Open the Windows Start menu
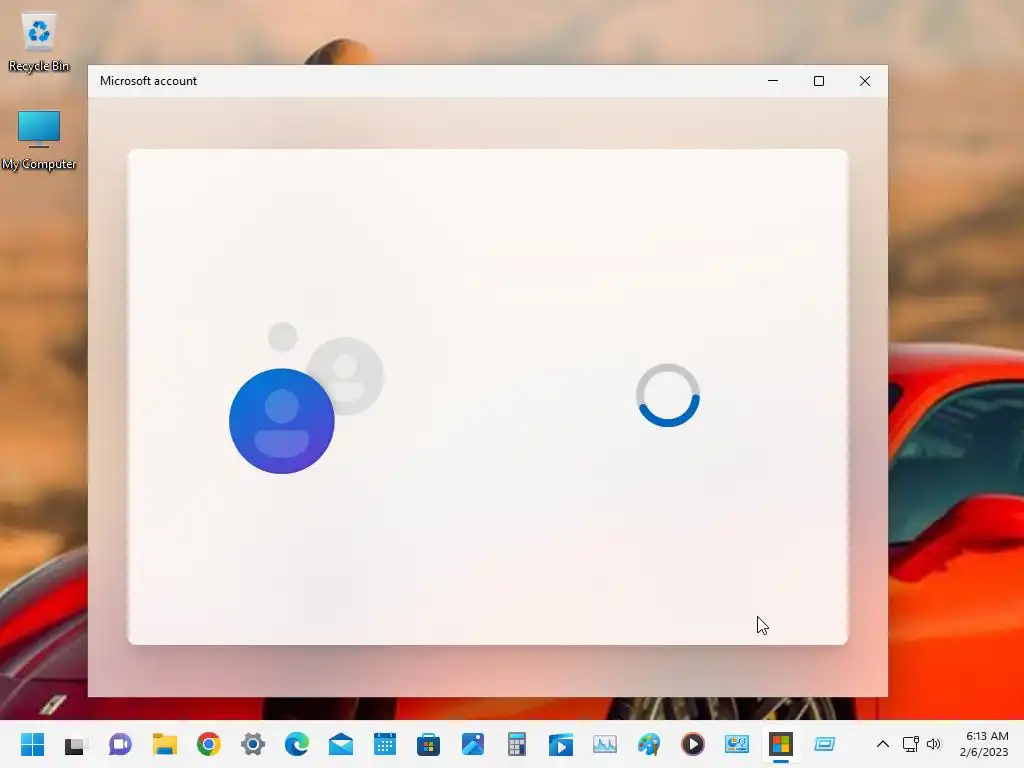1024x768 pixels. tap(32, 744)
